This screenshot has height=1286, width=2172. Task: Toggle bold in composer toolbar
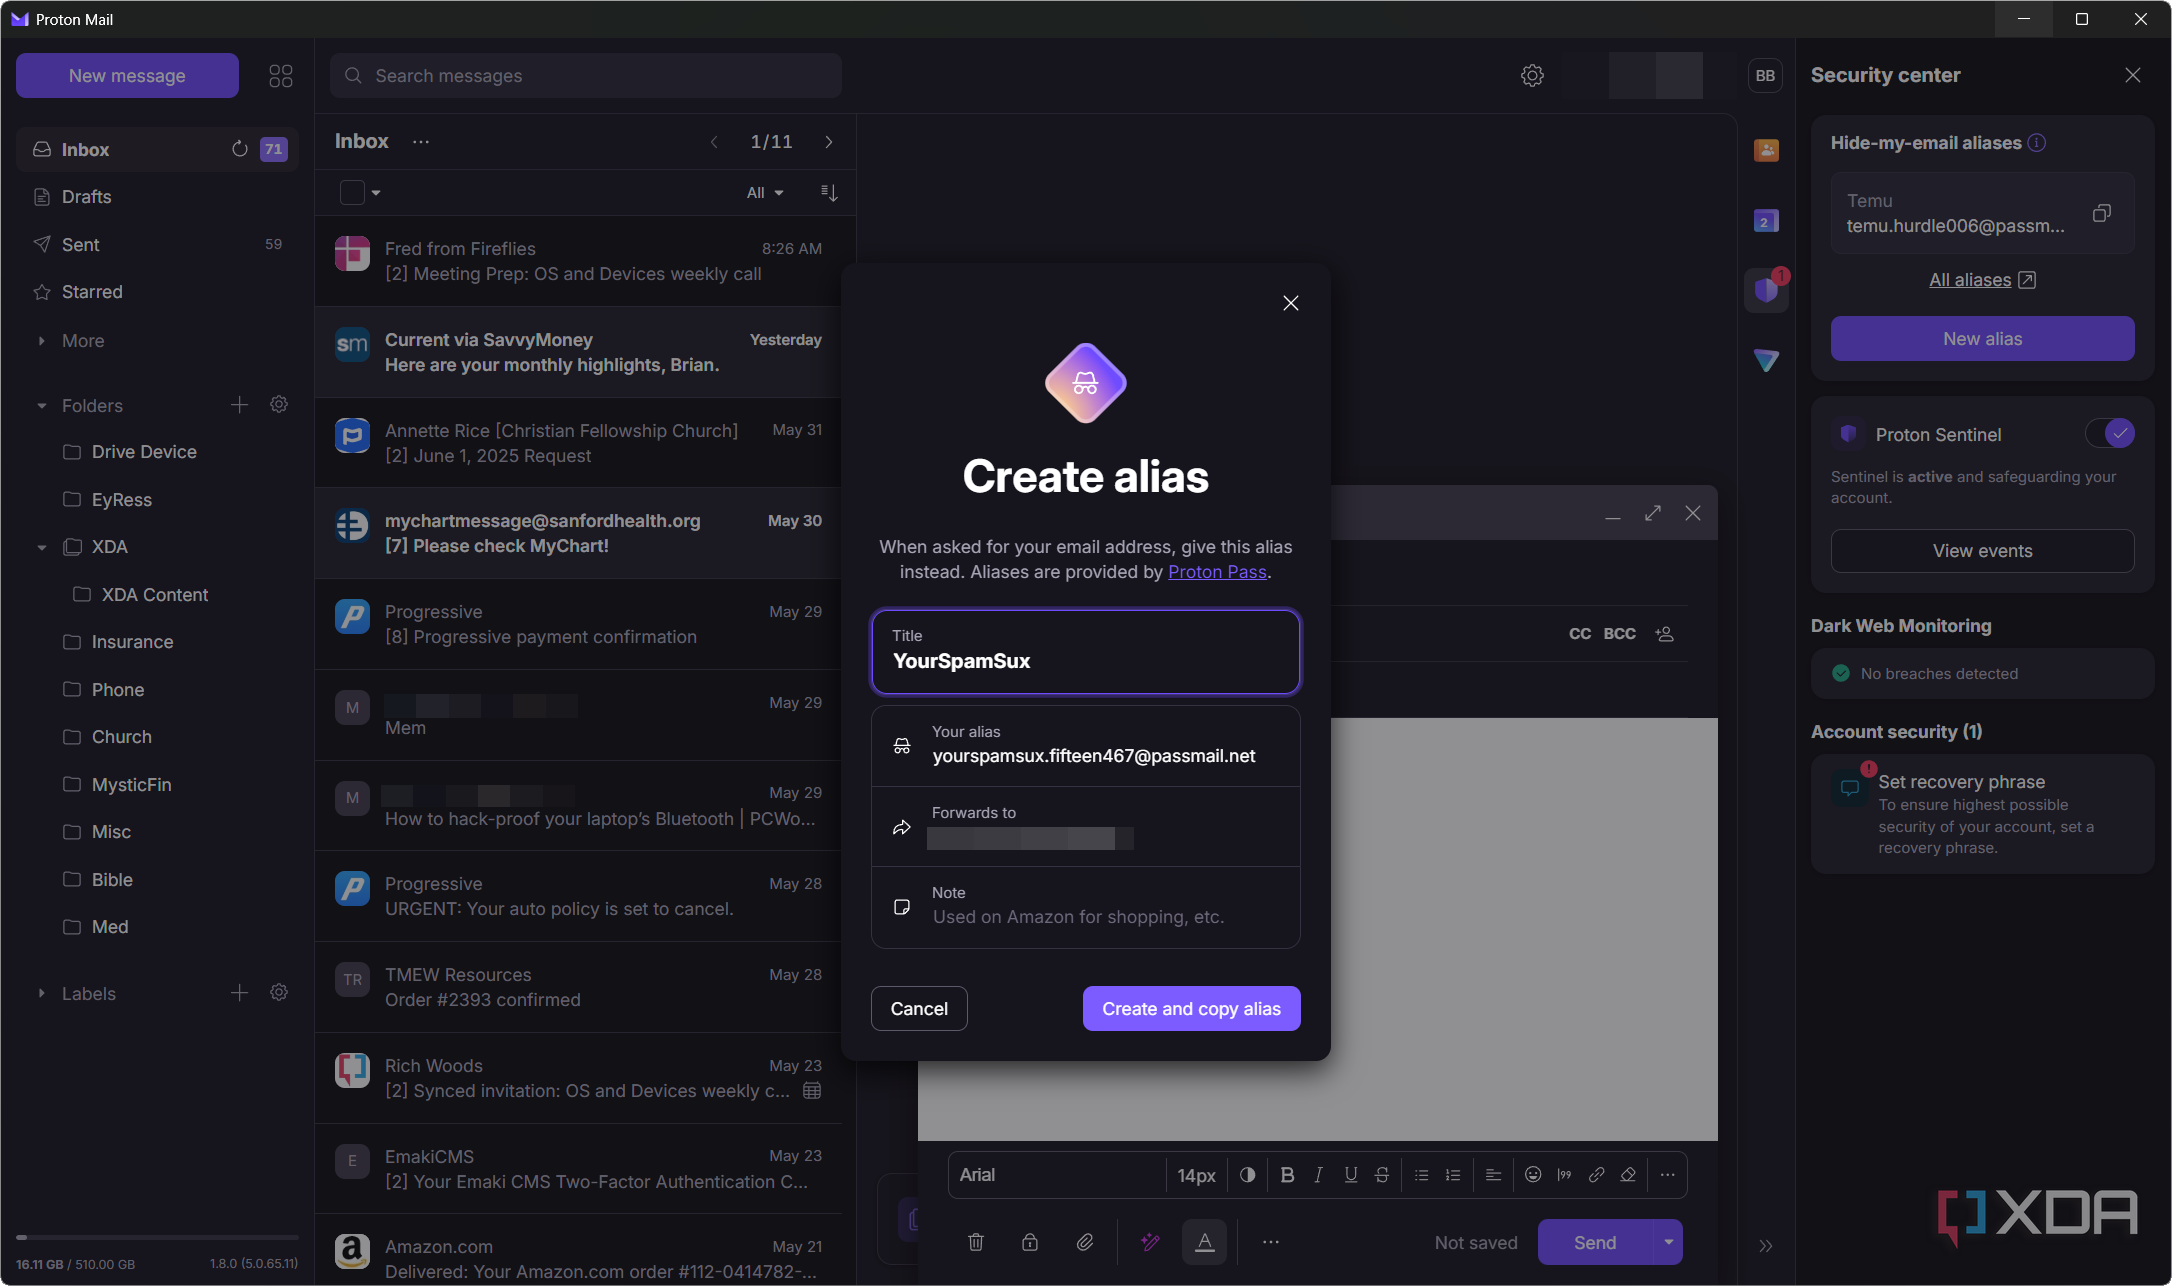point(1287,1175)
